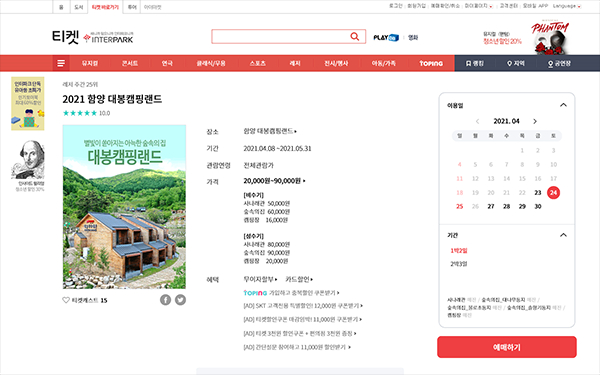Click the 고객센터 link
The width and height of the screenshot is (600, 375).
tap(509, 6)
